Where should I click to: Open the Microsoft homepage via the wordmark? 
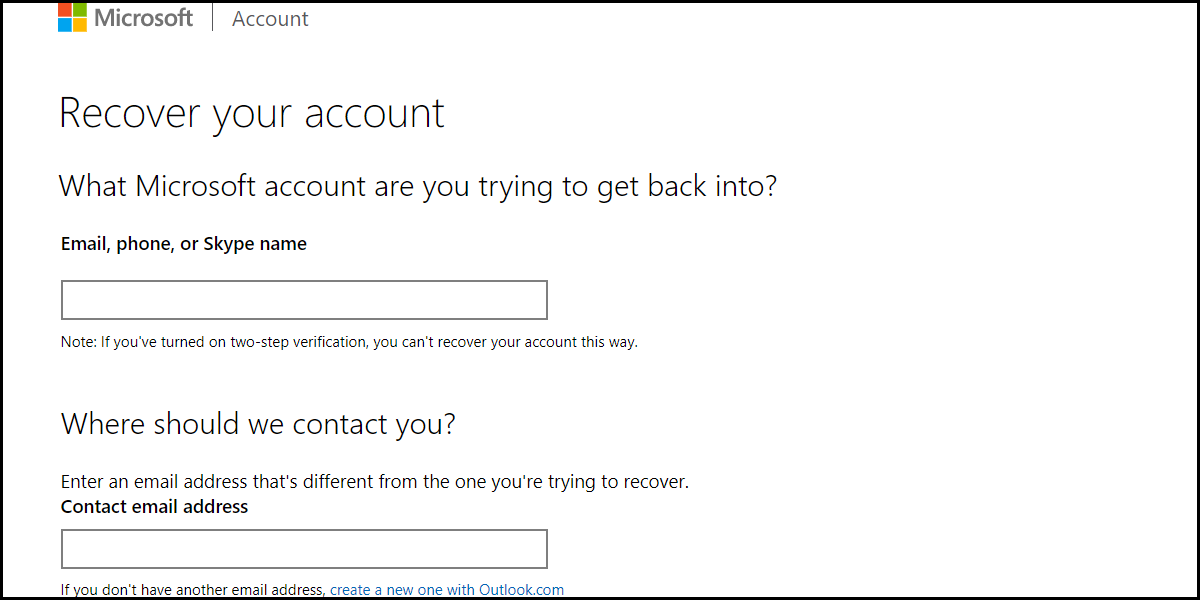(146, 17)
